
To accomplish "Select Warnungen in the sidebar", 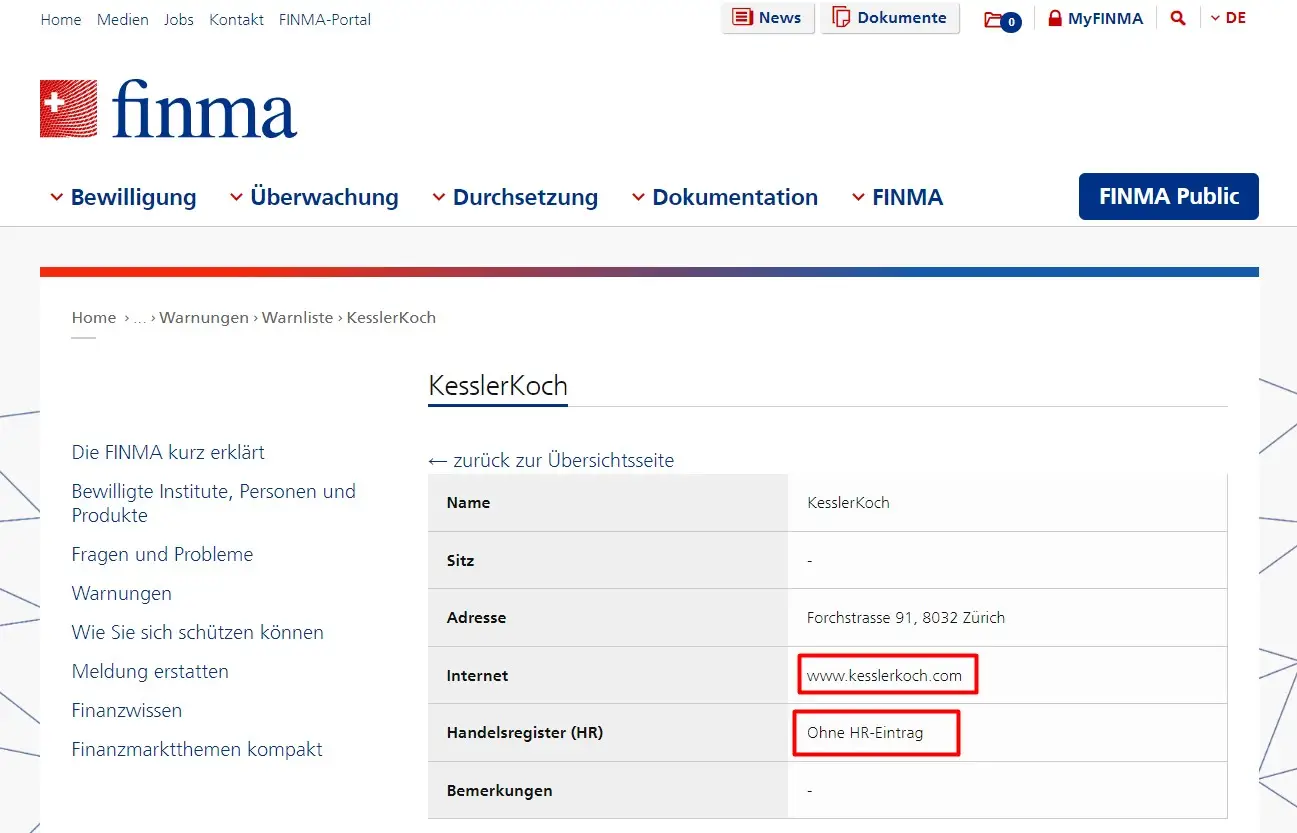I will [x=121, y=593].
